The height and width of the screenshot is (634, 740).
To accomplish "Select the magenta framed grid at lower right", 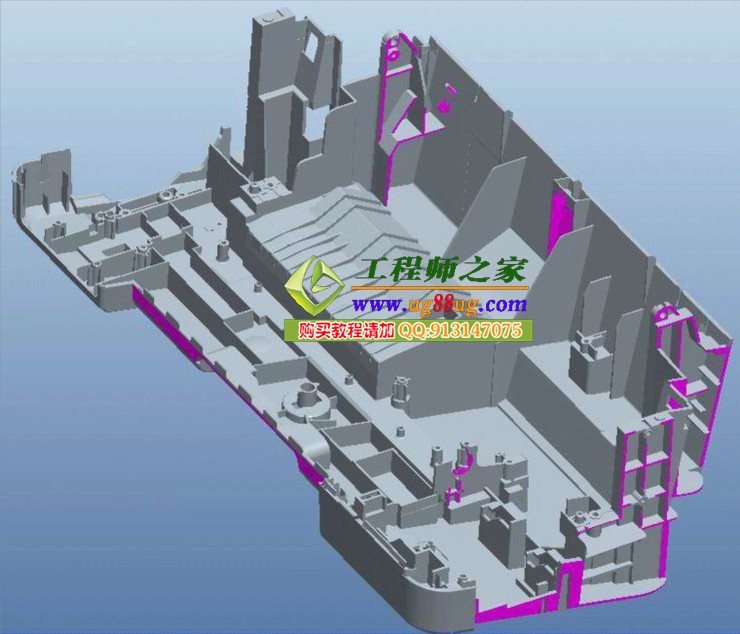I will click(641, 470).
